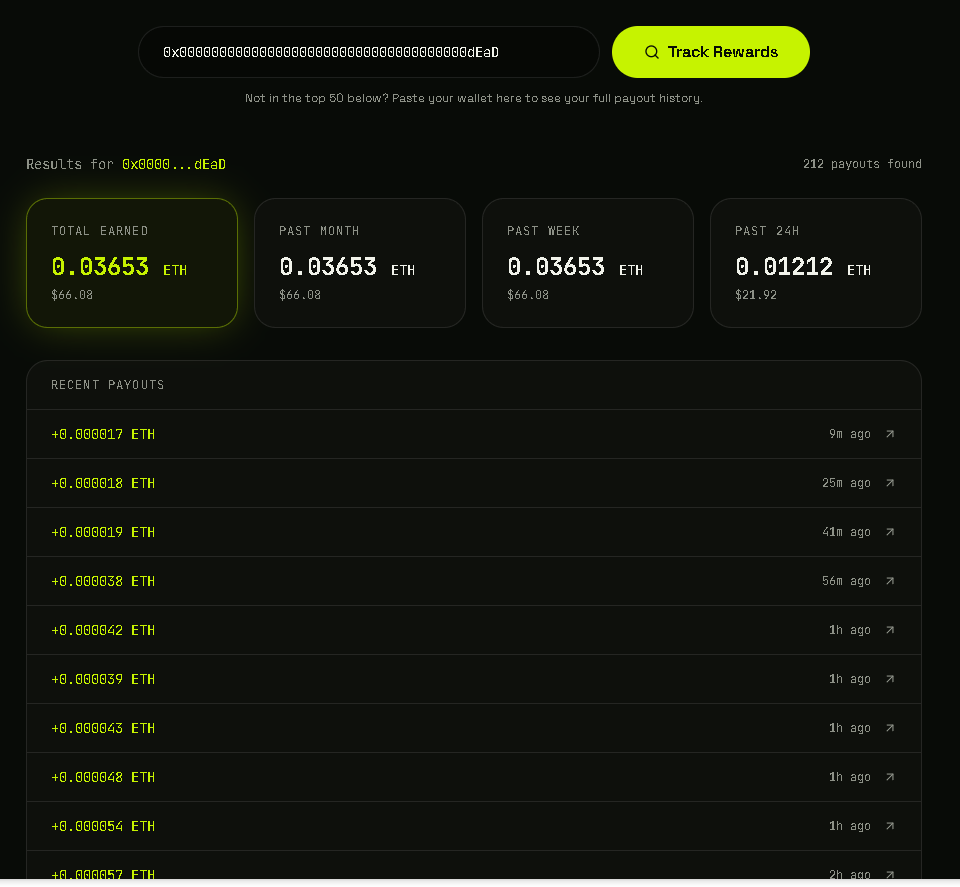Viewport: 960px width, 887px height.
Task: Click the +0.000018 ETH amount
Action: click(103, 483)
